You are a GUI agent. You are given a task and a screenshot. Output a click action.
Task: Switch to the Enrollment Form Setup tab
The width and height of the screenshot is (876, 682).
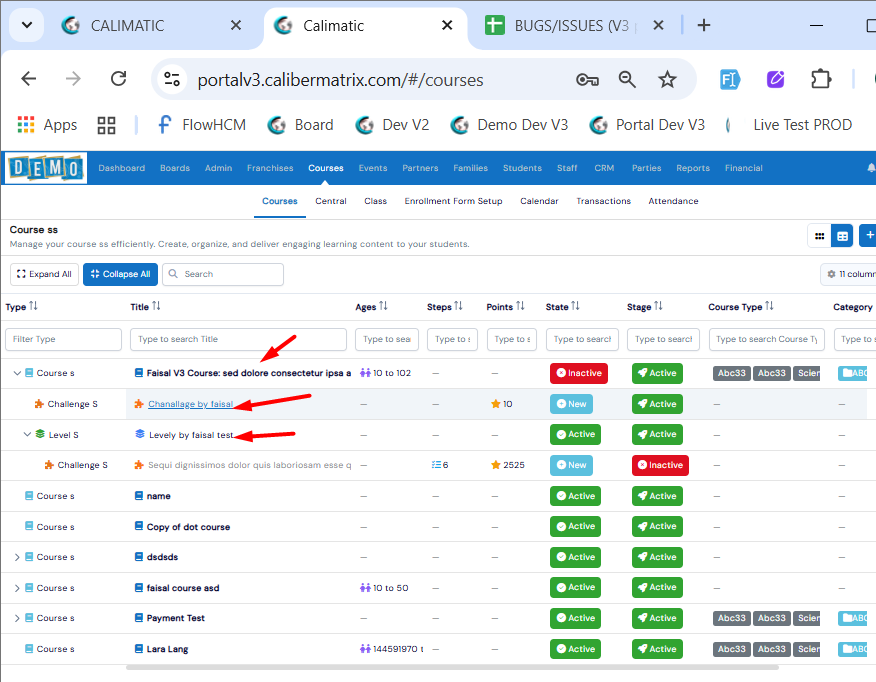(453, 201)
